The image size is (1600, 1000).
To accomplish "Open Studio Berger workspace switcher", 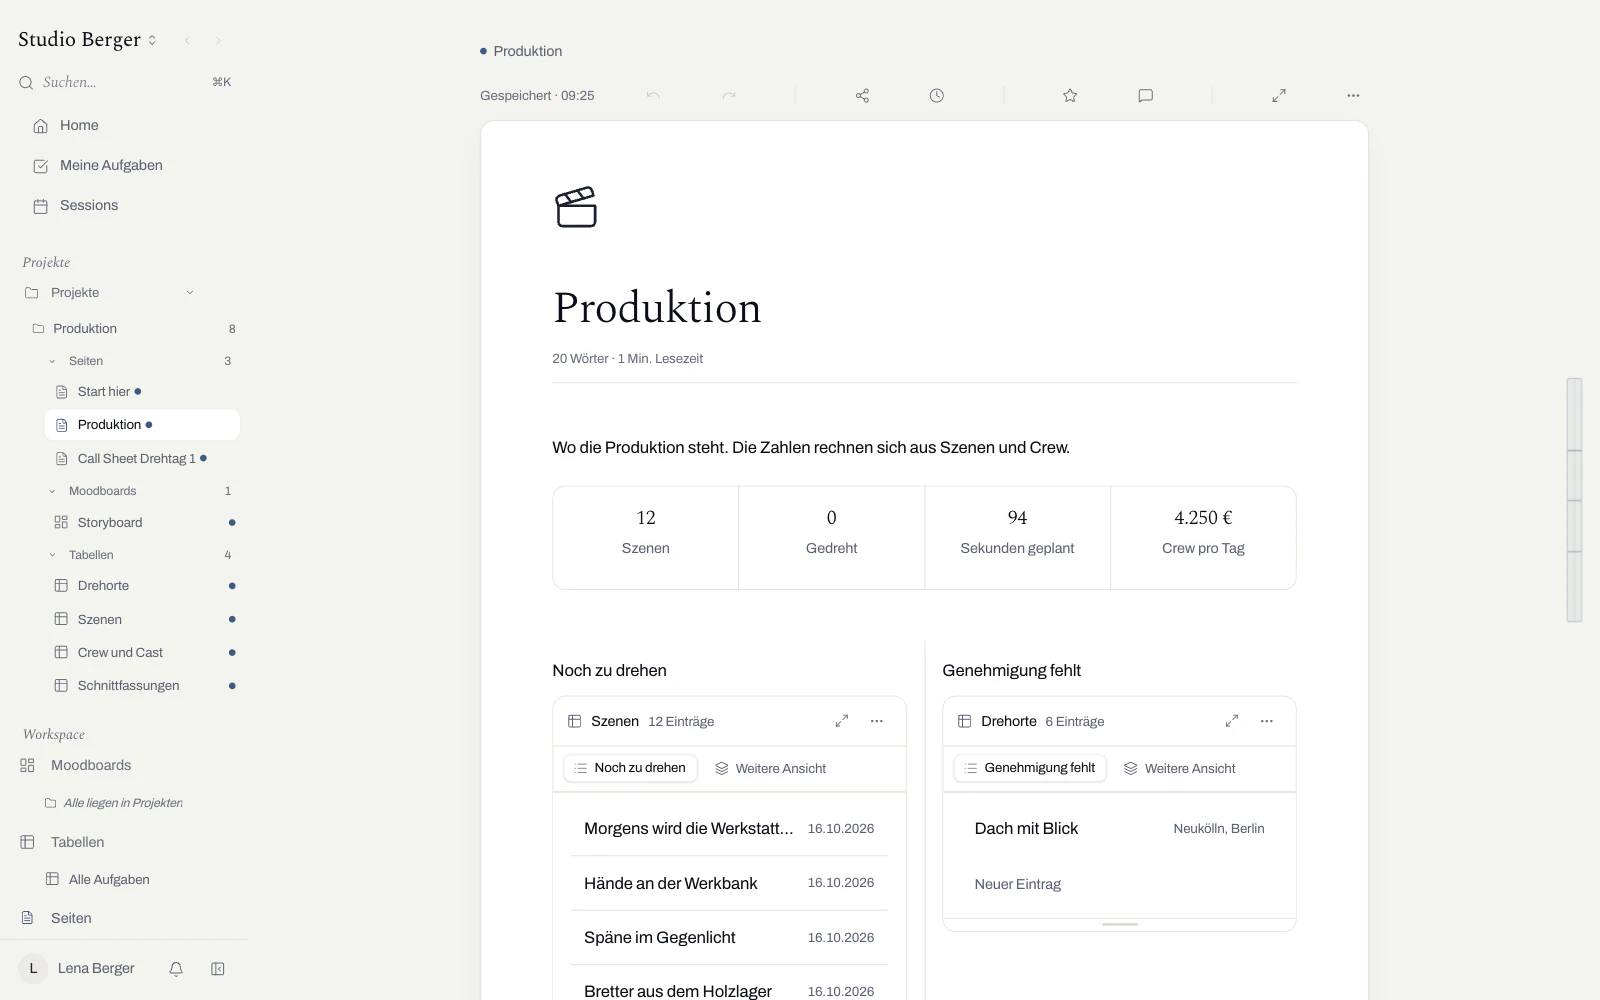I will coord(88,40).
